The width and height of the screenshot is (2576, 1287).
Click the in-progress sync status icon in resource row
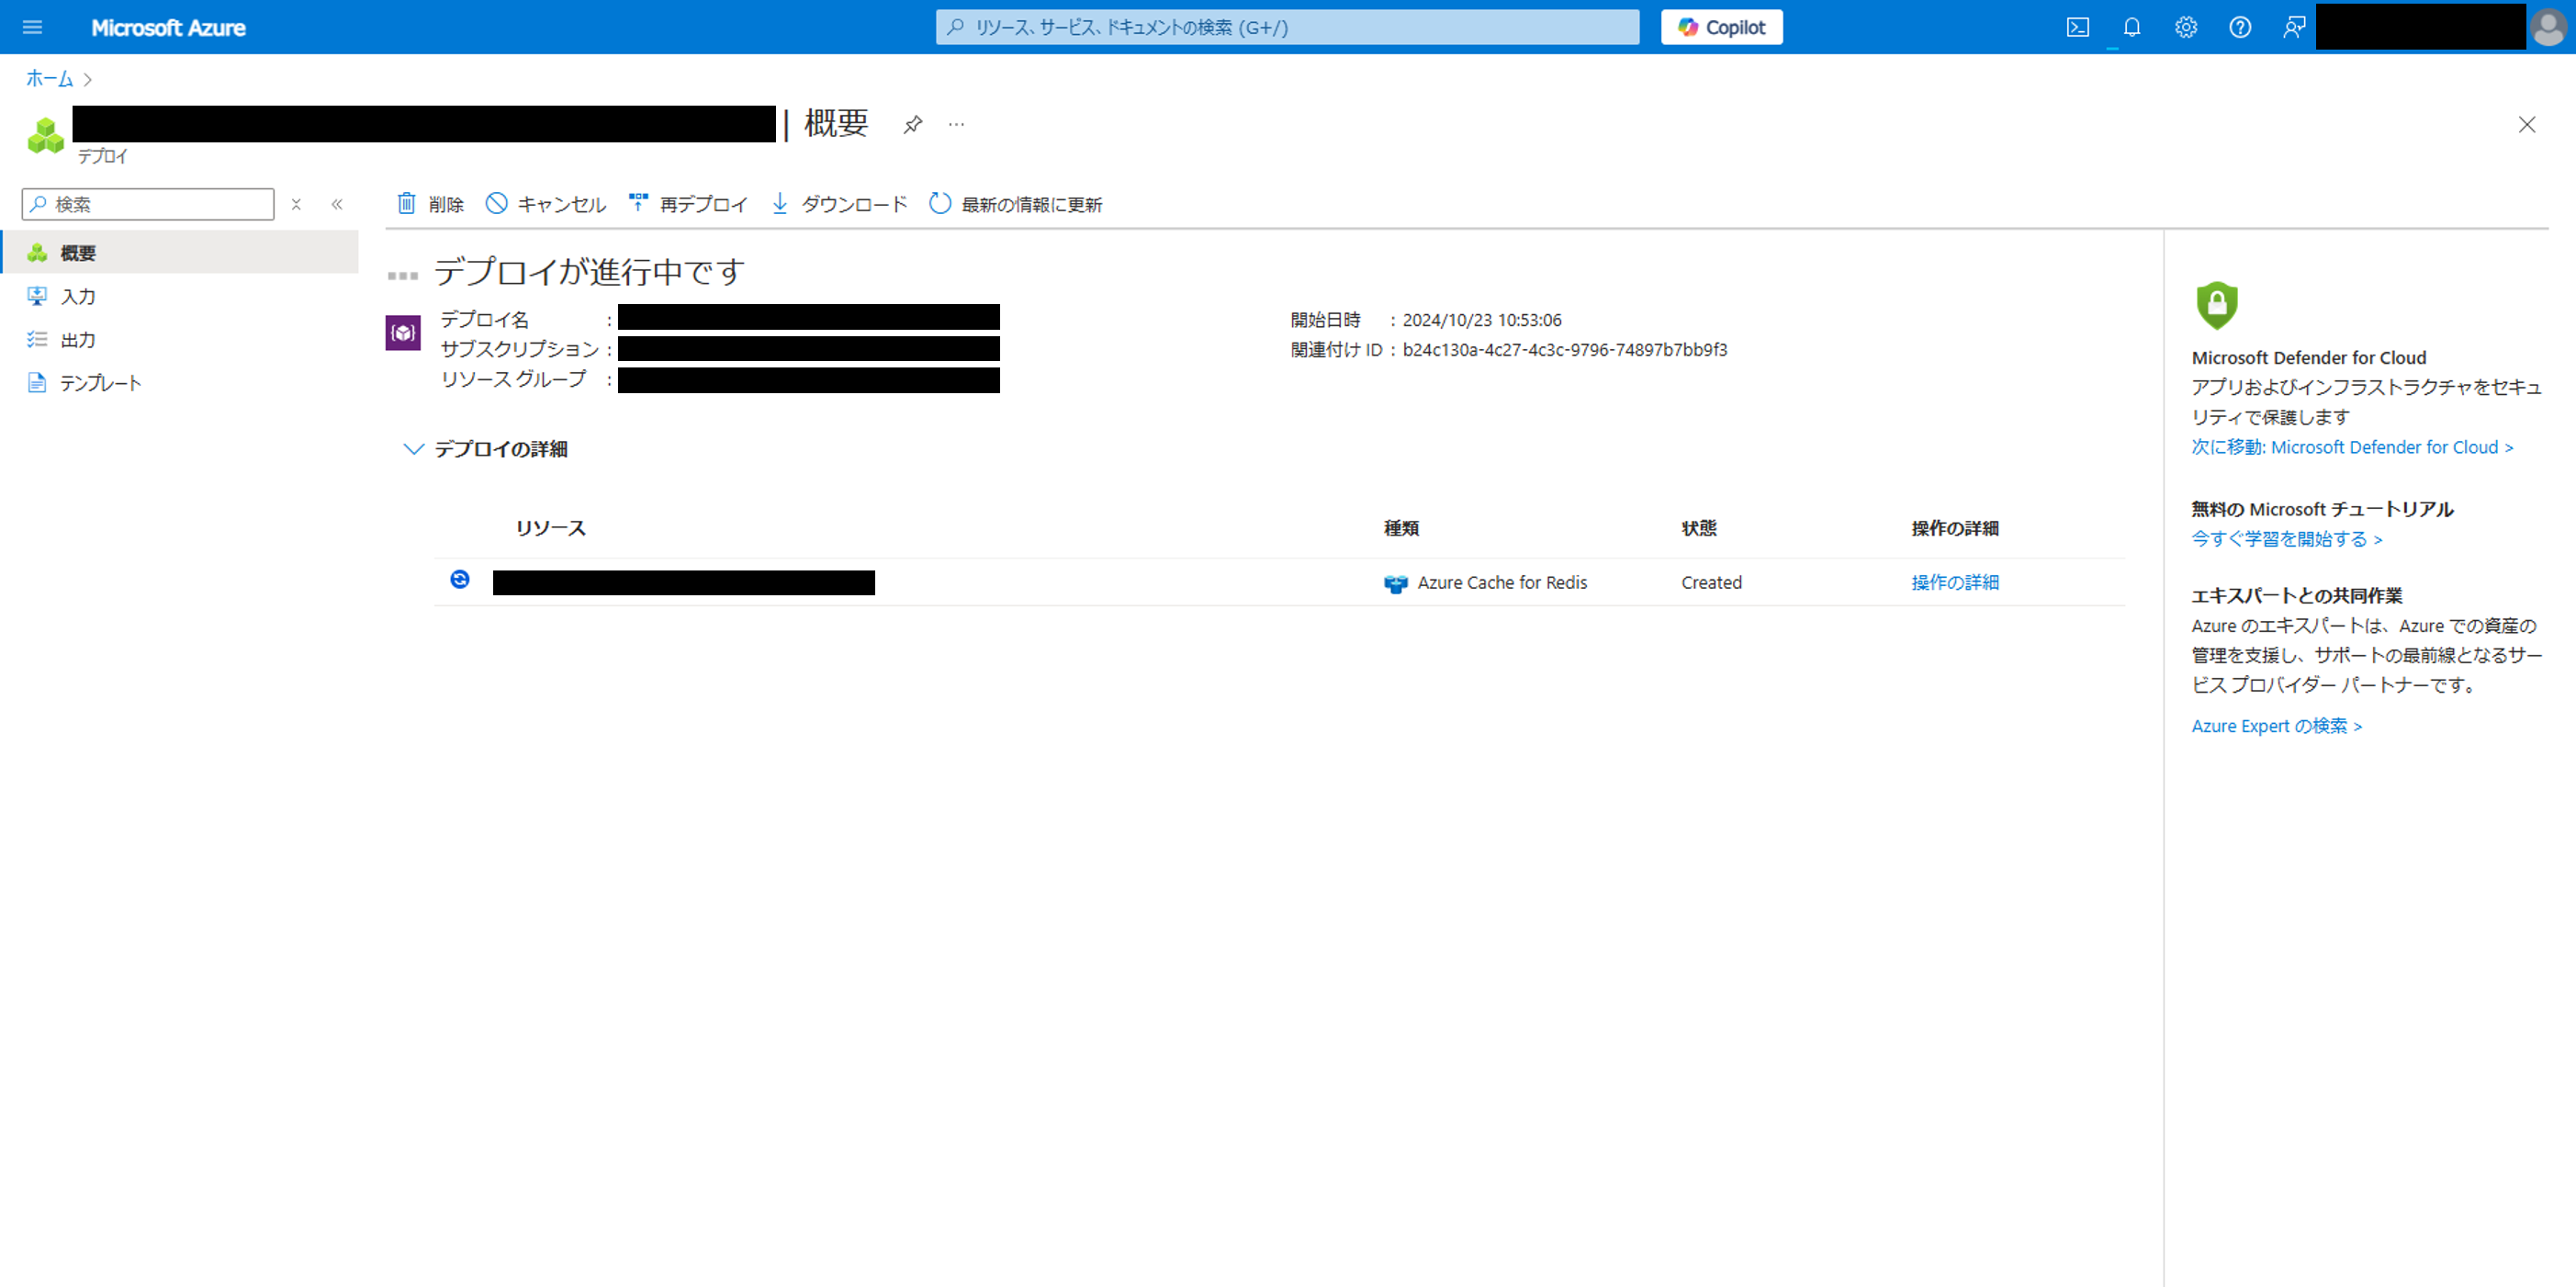(460, 579)
